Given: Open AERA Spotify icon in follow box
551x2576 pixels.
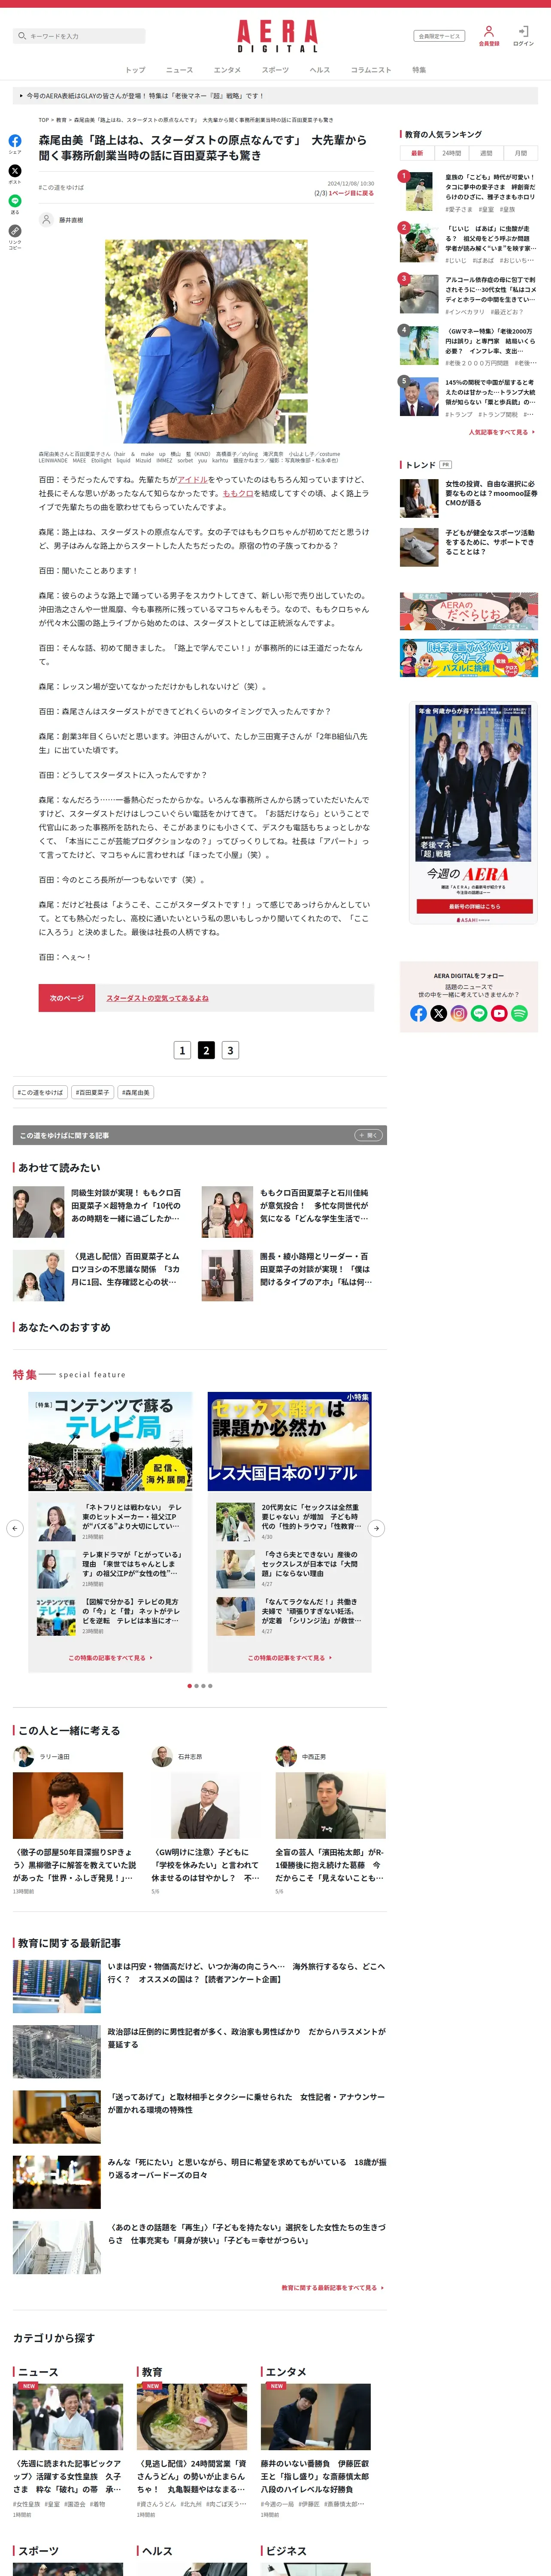Looking at the screenshot, I should [x=519, y=1013].
